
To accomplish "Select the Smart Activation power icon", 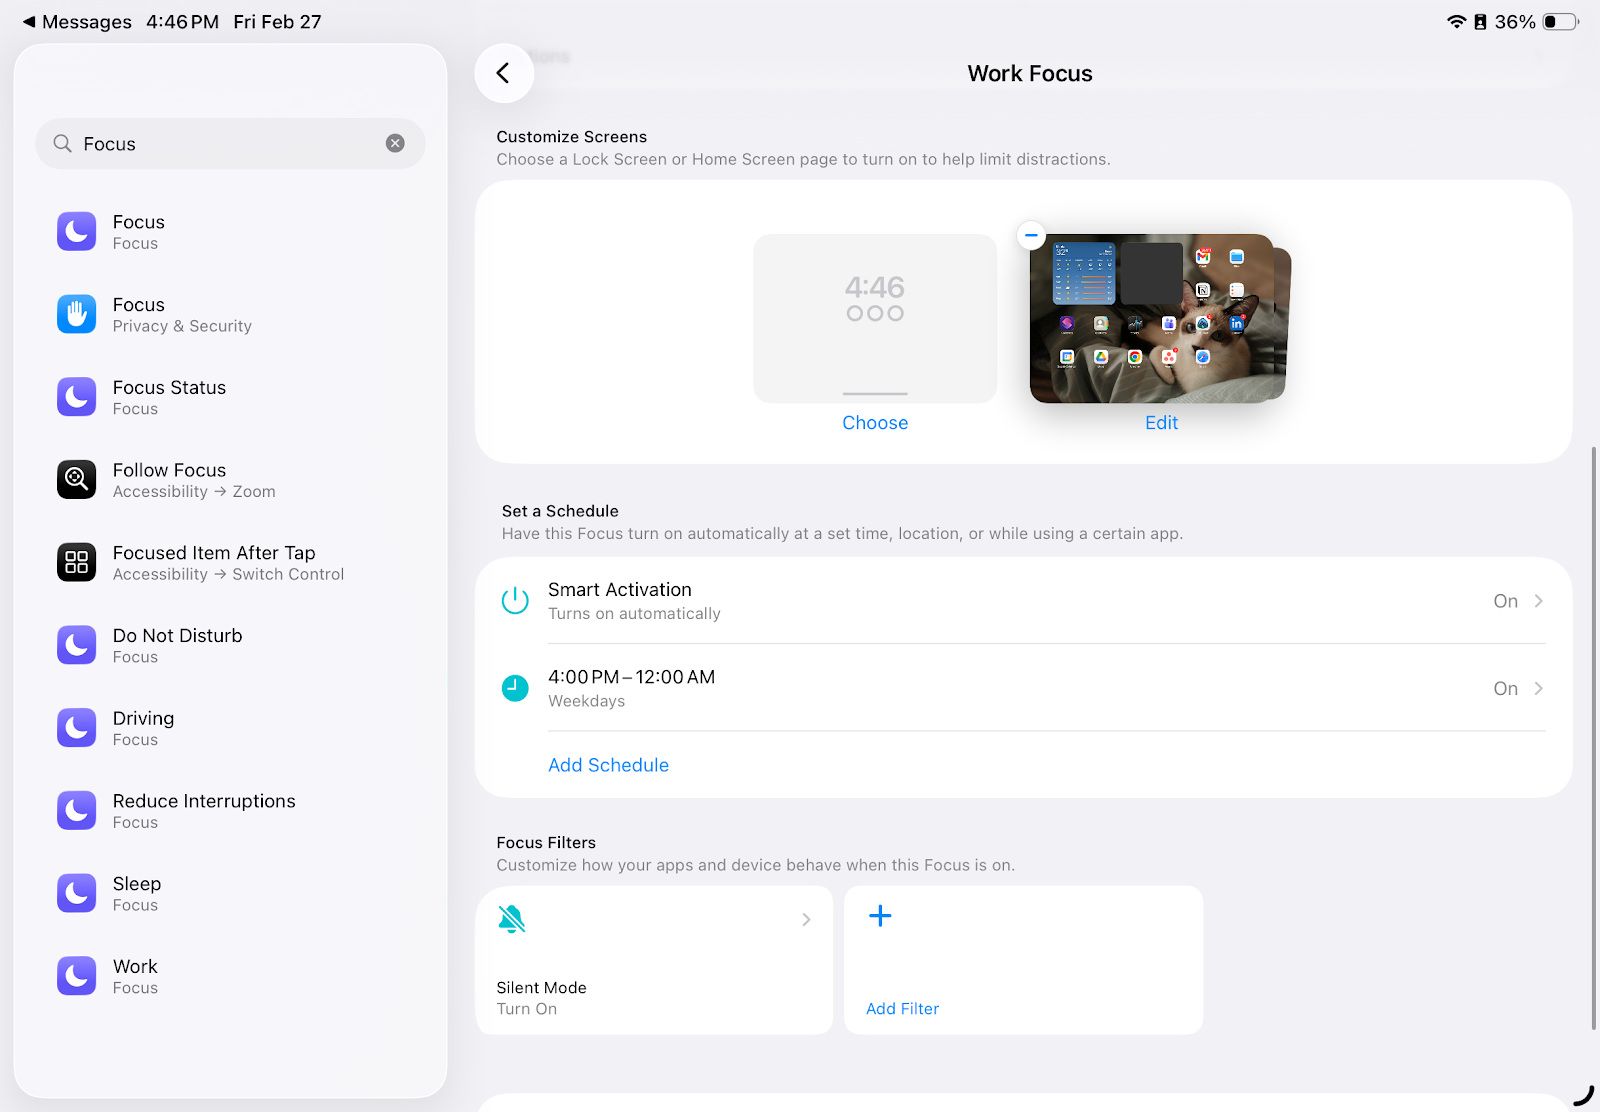I will coord(515,601).
